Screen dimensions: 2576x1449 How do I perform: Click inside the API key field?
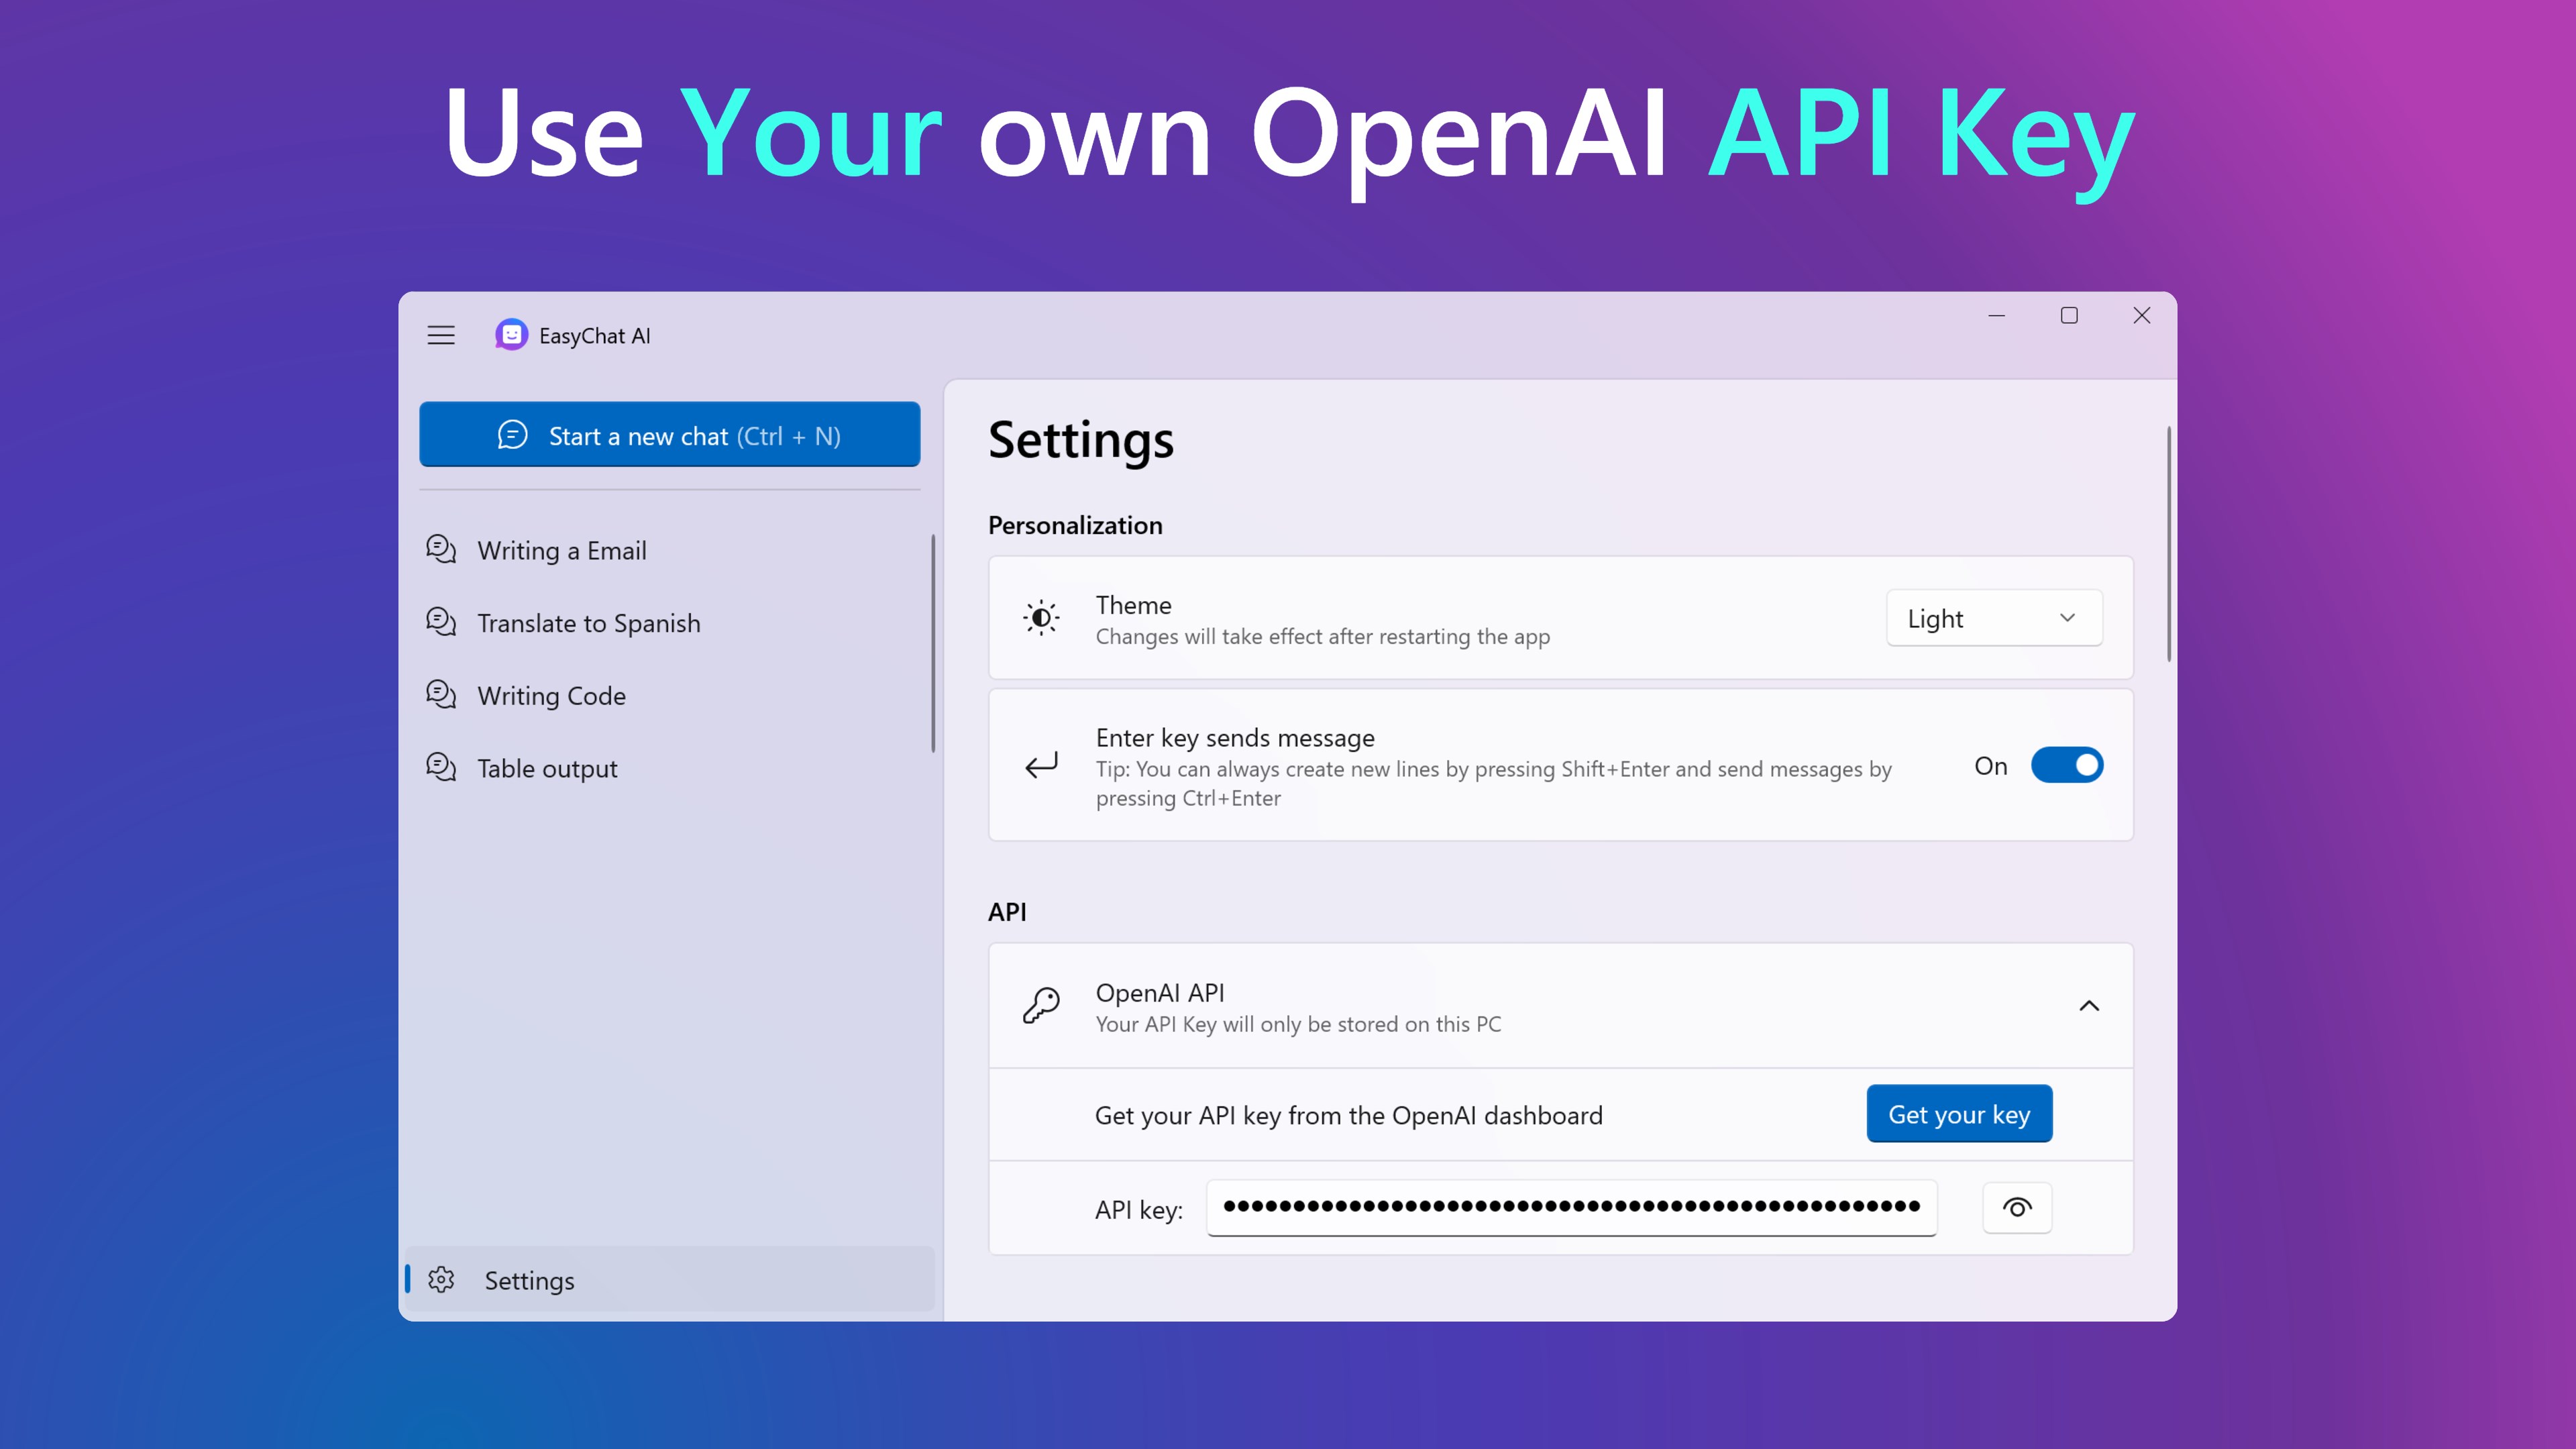pyautogui.click(x=1570, y=1207)
